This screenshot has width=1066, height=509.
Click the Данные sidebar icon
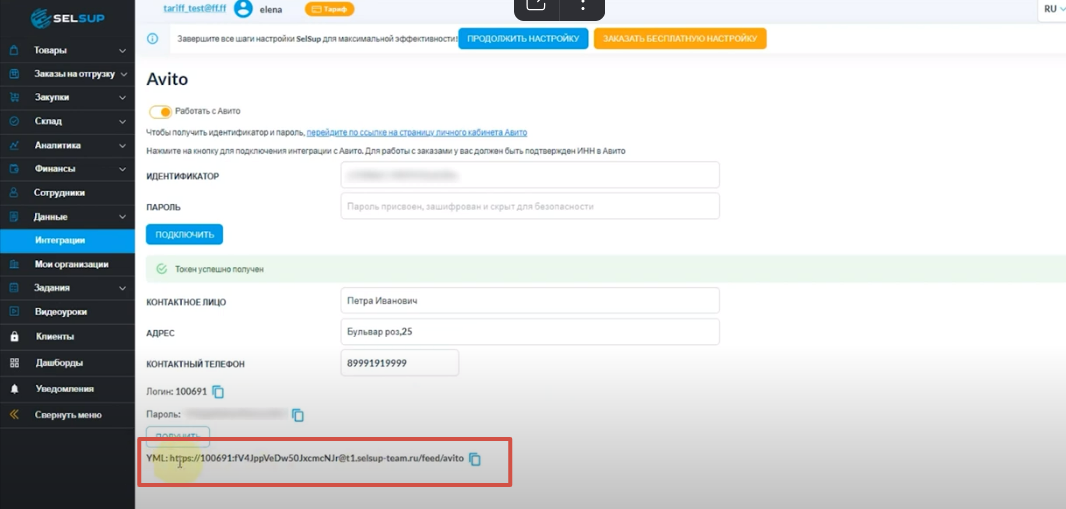coord(14,217)
